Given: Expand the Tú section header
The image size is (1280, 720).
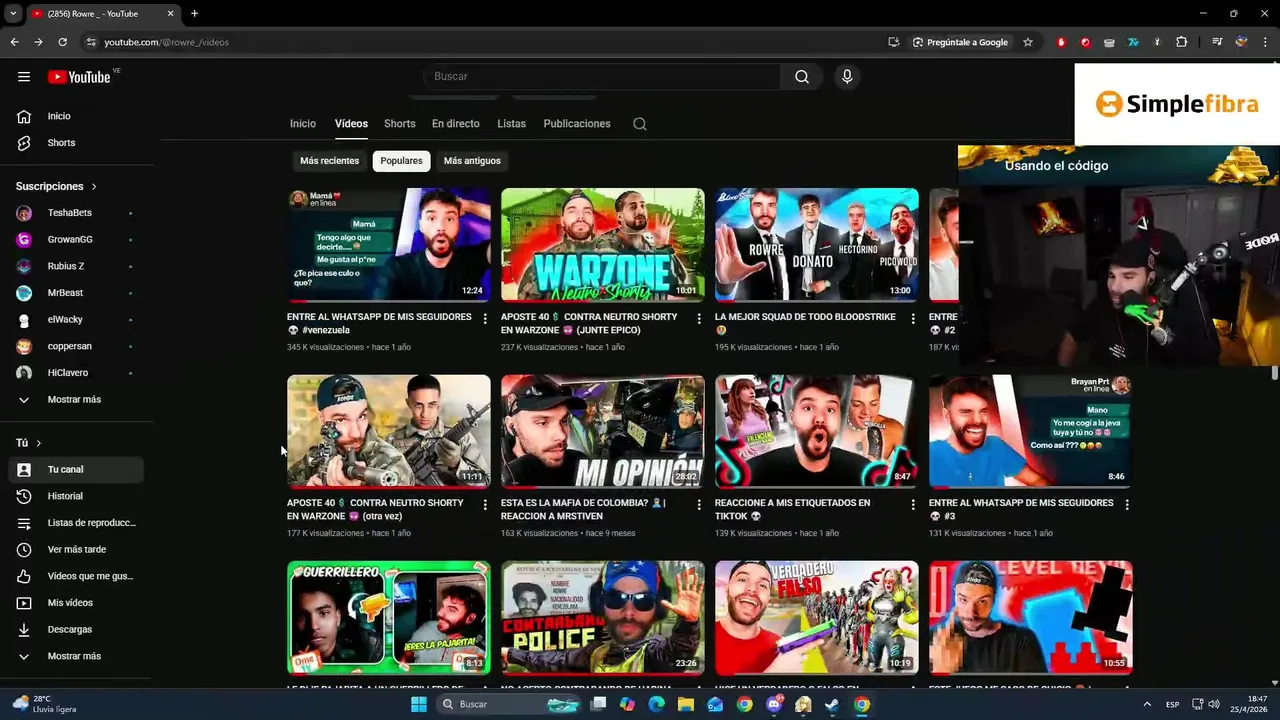Looking at the screenshot, I should pyautogui.click(x=29, y=443).
